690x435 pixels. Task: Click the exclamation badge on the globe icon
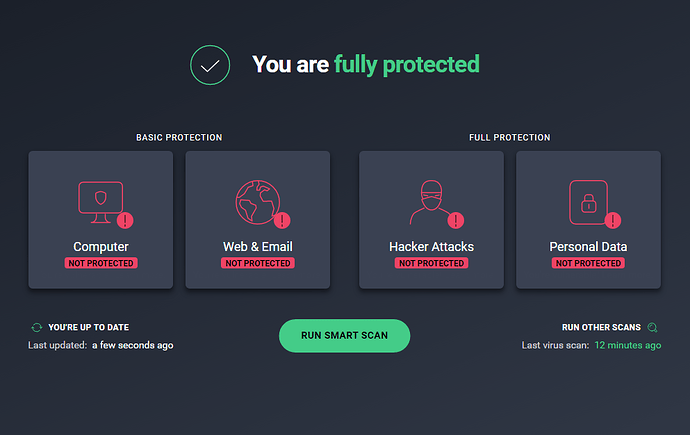click(282, 220)
